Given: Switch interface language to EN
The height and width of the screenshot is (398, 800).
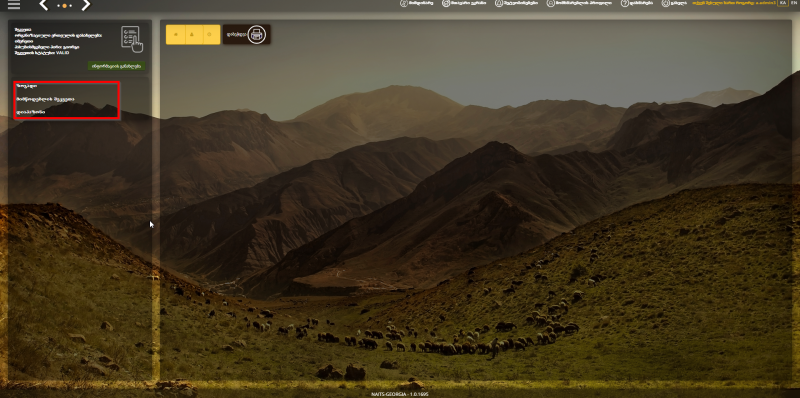Looking at the screenshot, I should 794,3.
